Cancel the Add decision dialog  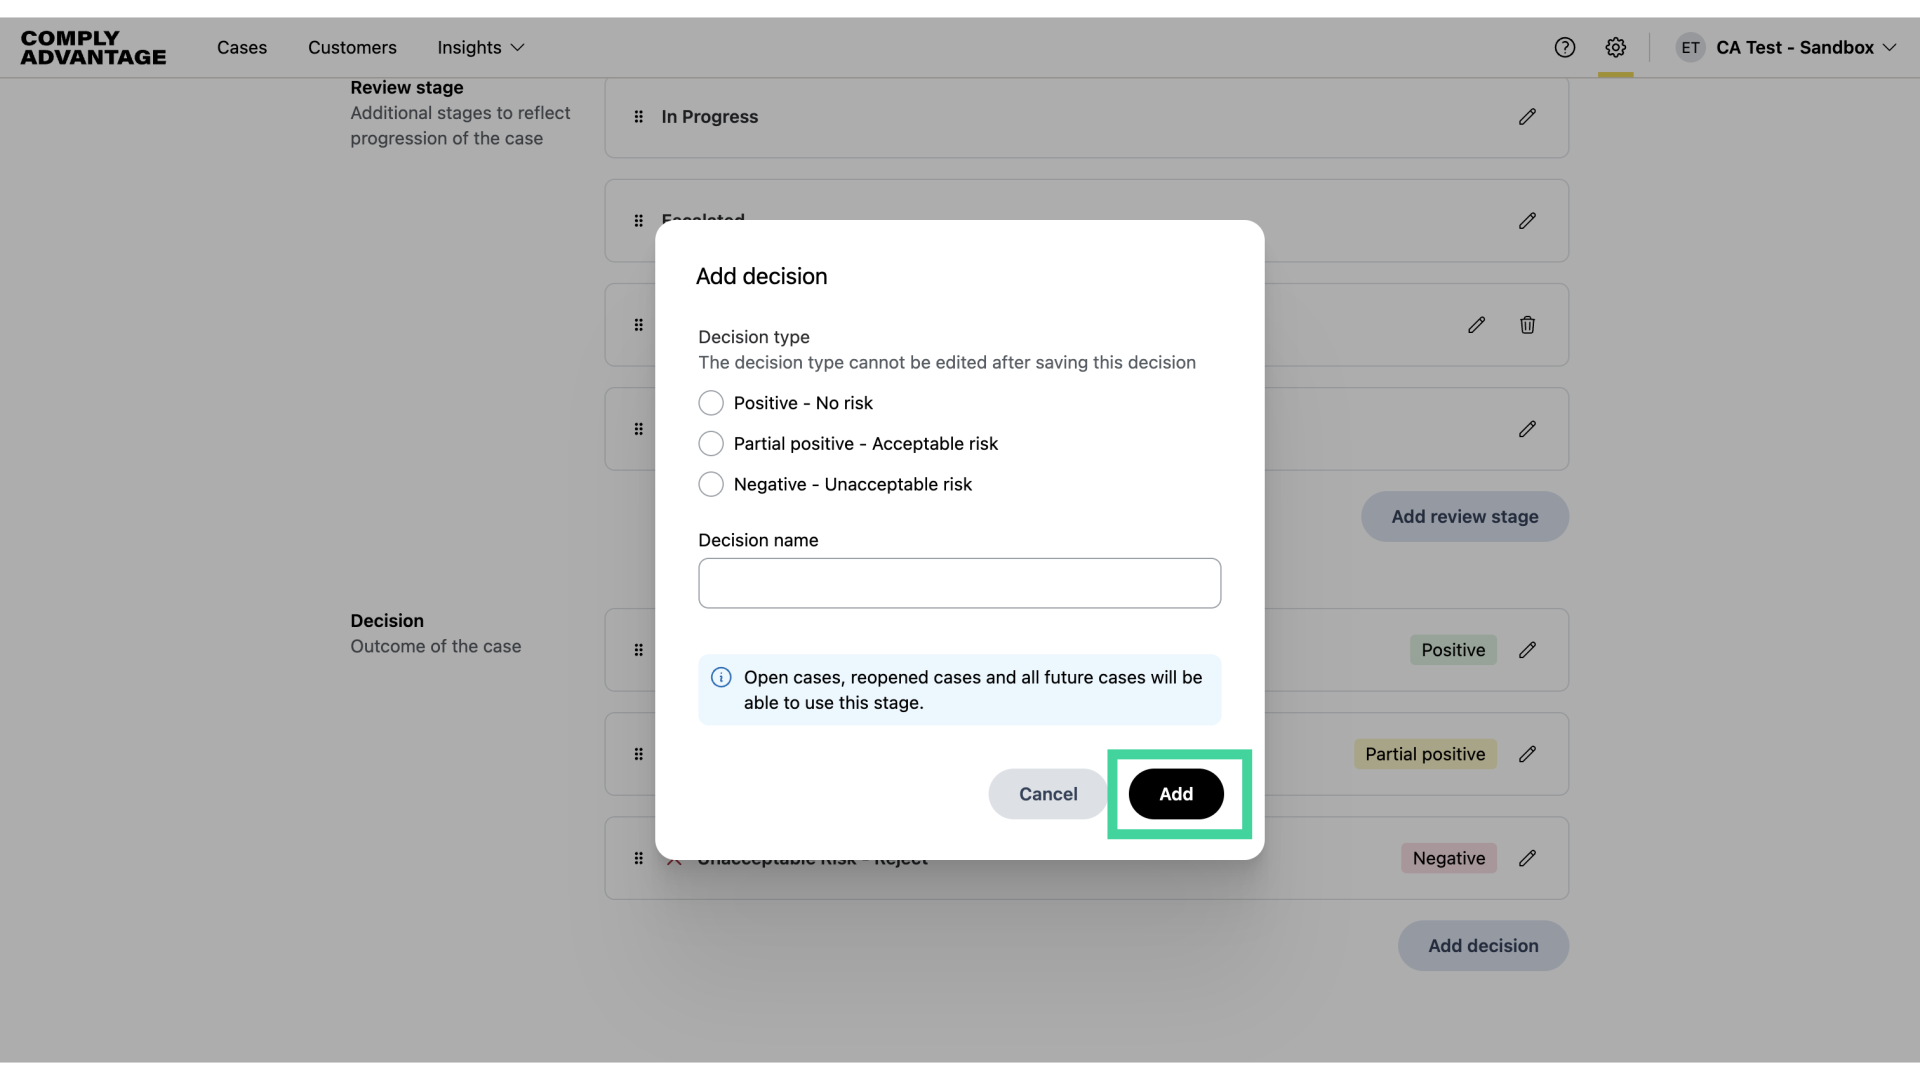1046,793
